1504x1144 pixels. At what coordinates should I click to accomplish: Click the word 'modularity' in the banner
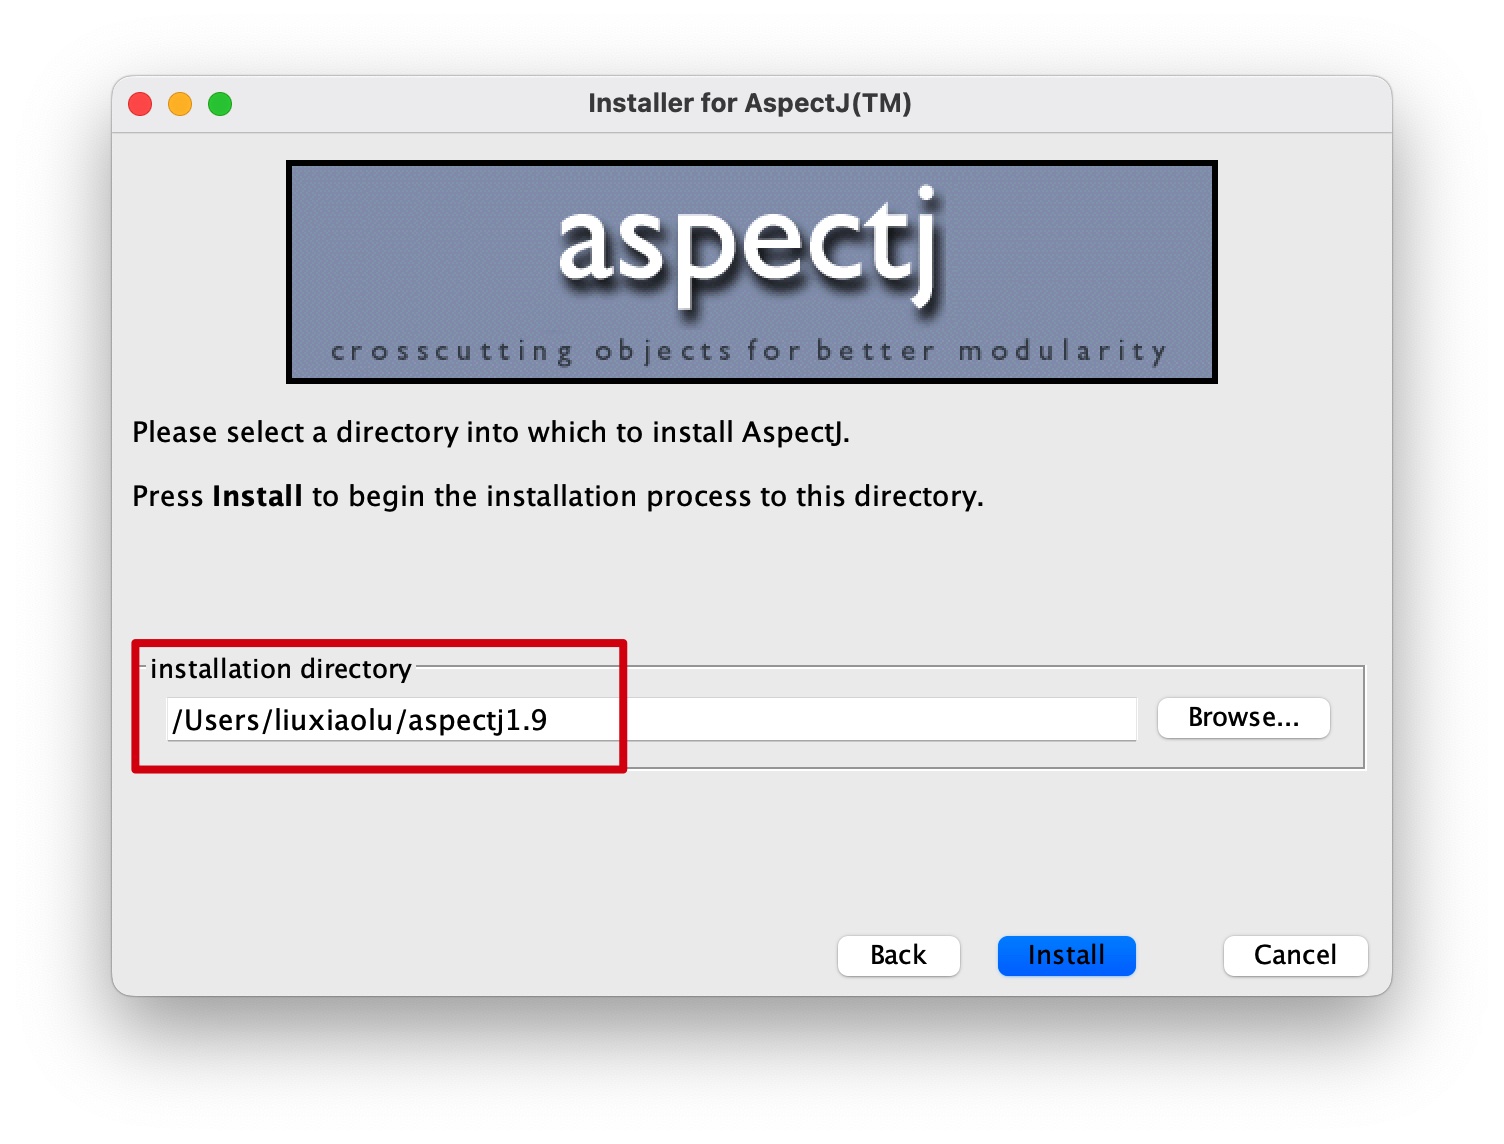[1062, 351]
